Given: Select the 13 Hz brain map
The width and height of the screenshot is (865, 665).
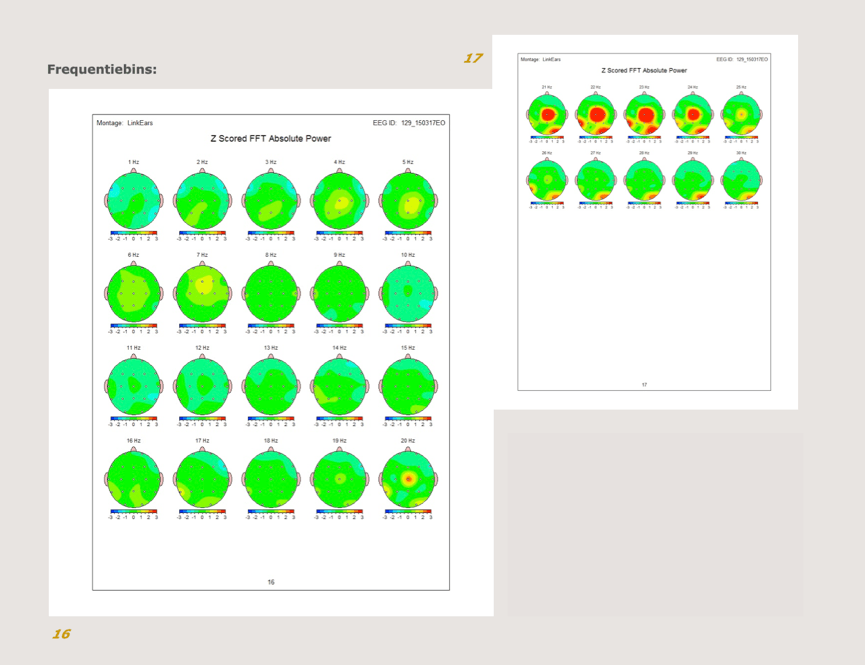Looking at the screenshot, I should point(271,386).
